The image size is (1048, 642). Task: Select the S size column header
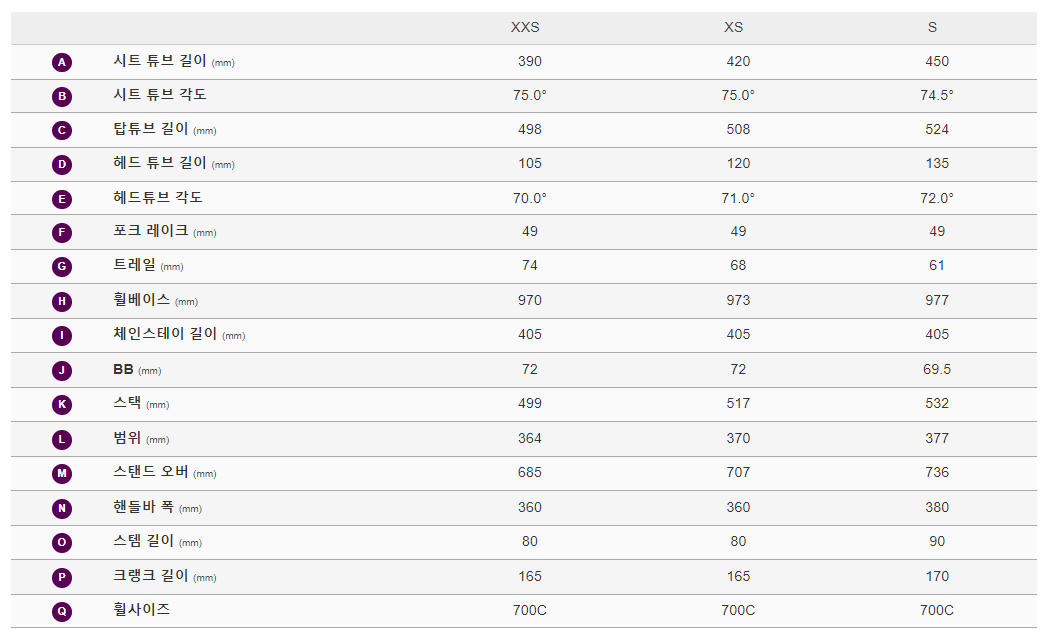point(932,27)
